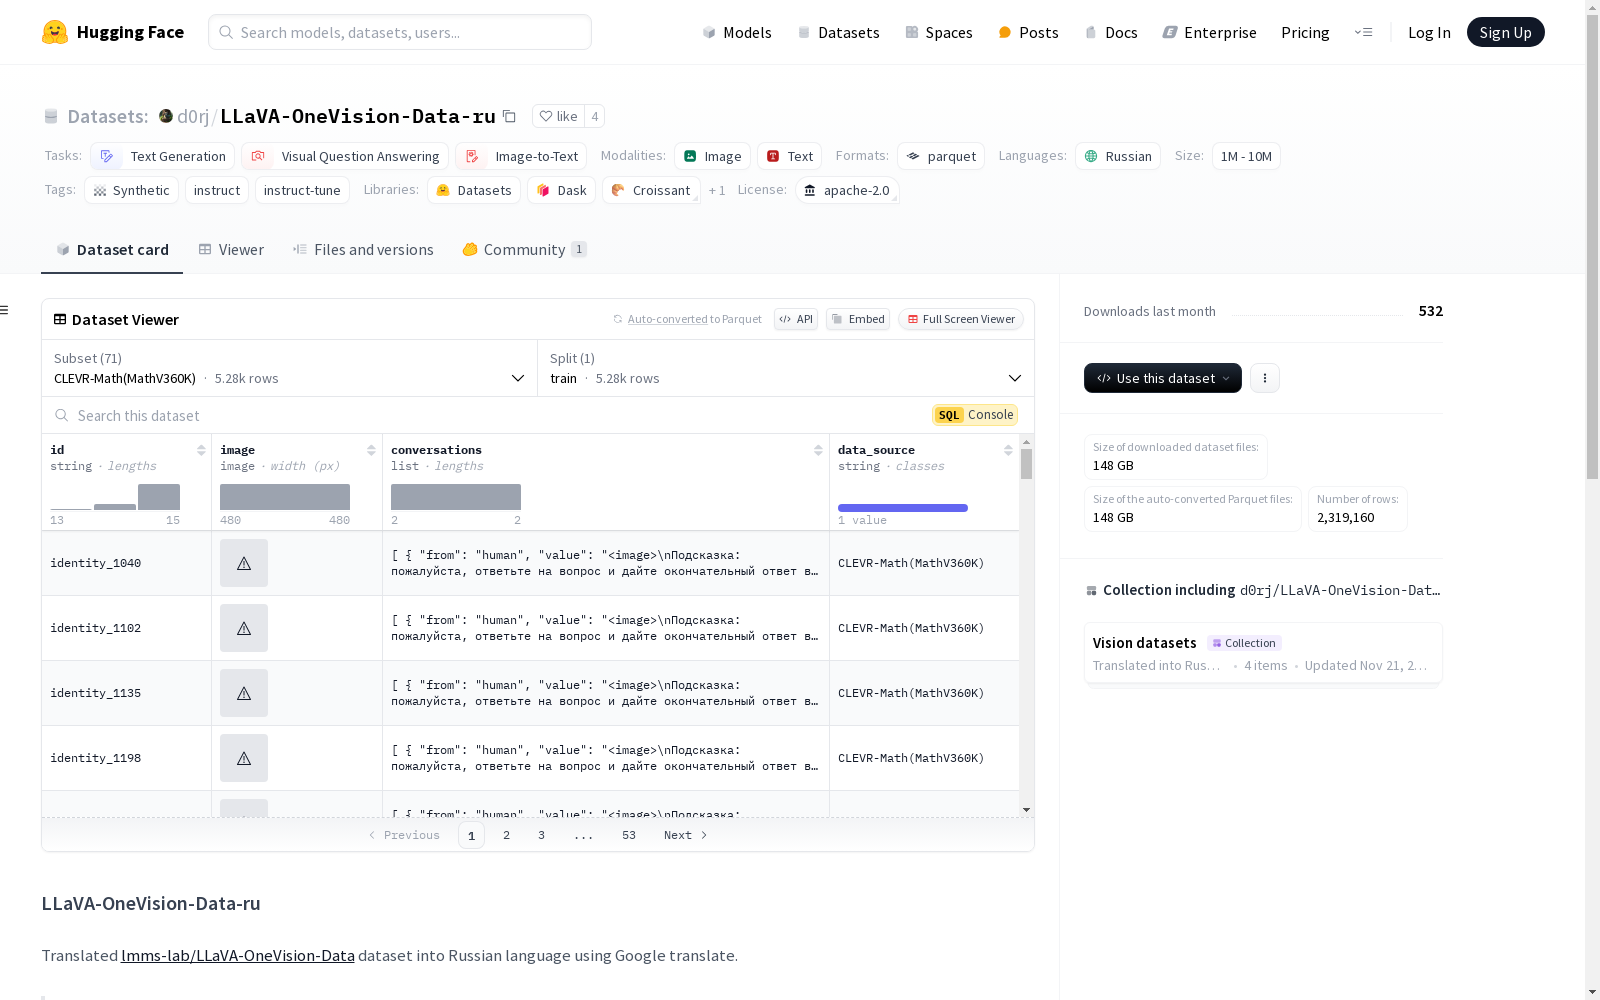Expand the +1 more libraries tag
The height and width of the screenshot is (1000, 1600).
(717, 190)
